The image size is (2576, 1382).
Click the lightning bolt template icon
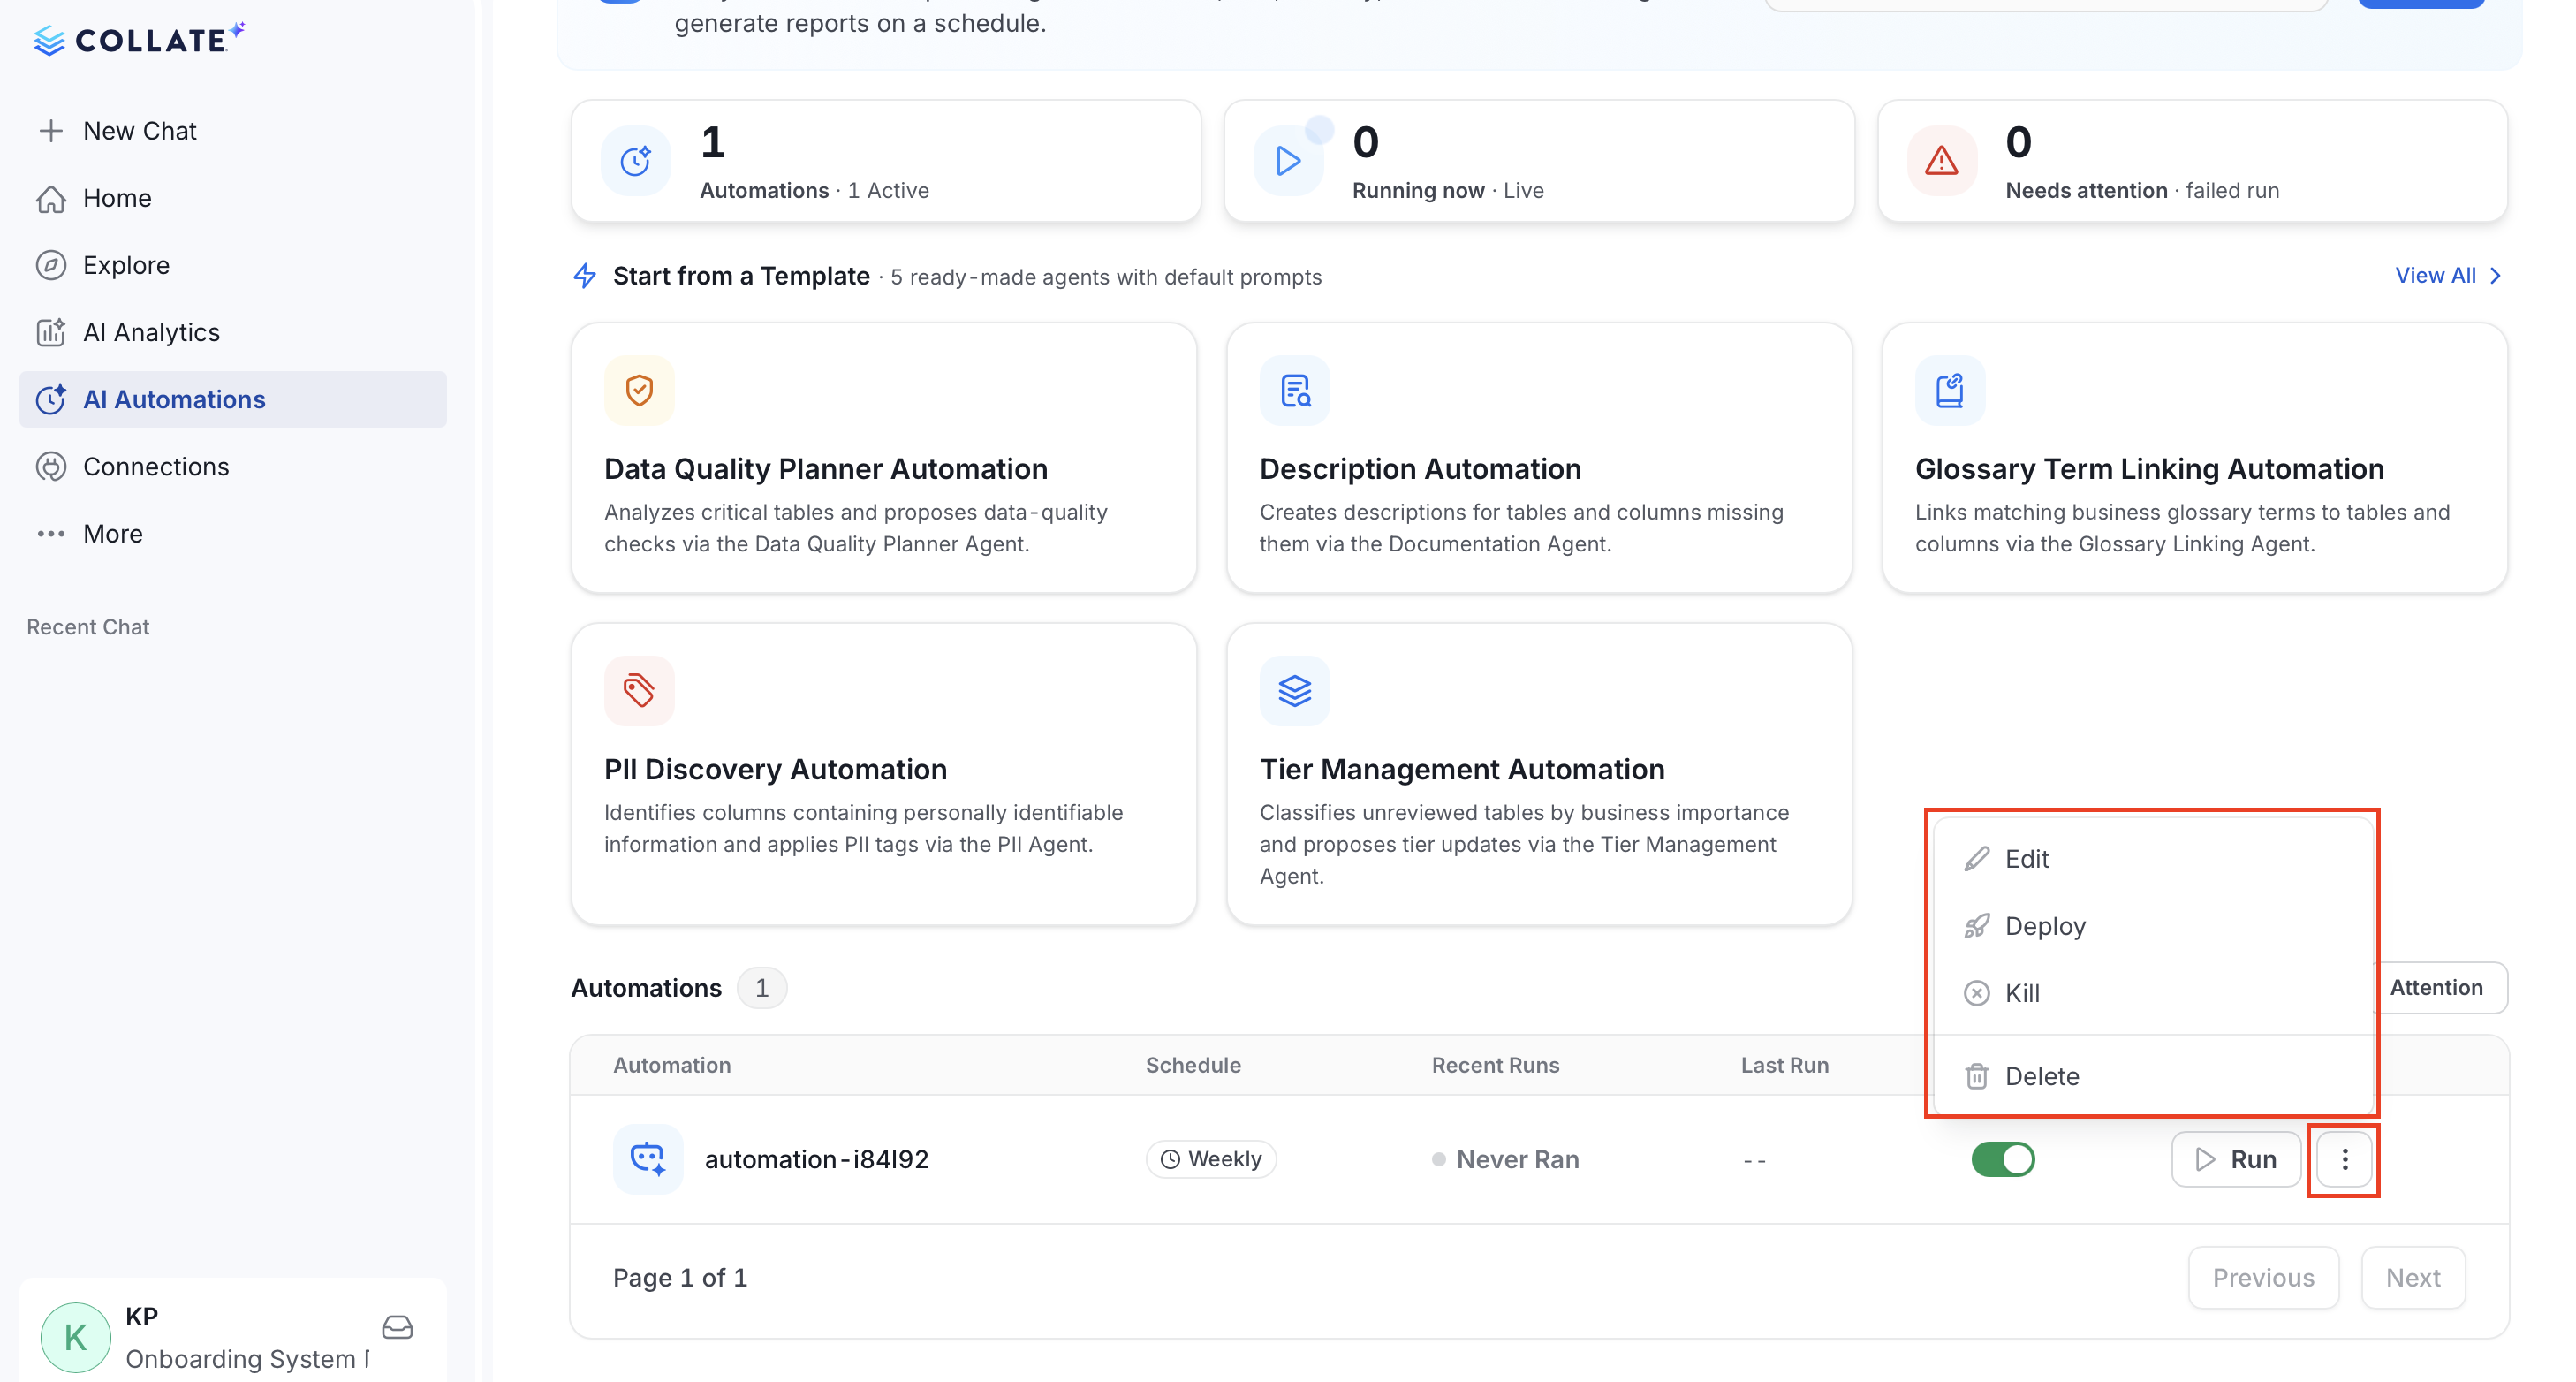(x=585, y=276)
